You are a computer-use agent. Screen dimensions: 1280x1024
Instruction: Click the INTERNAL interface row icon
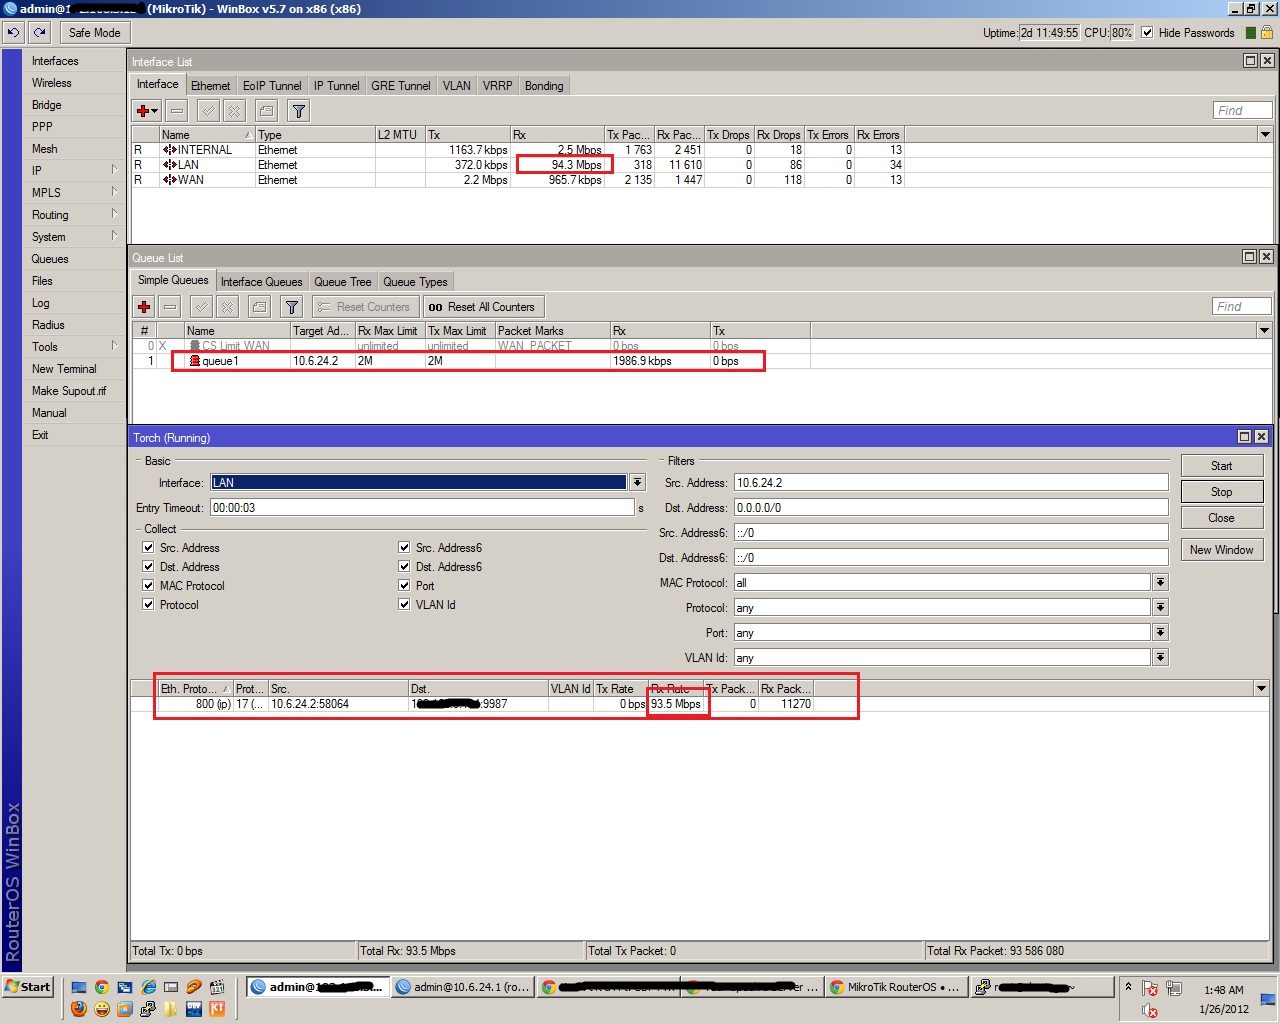[169, 150]
